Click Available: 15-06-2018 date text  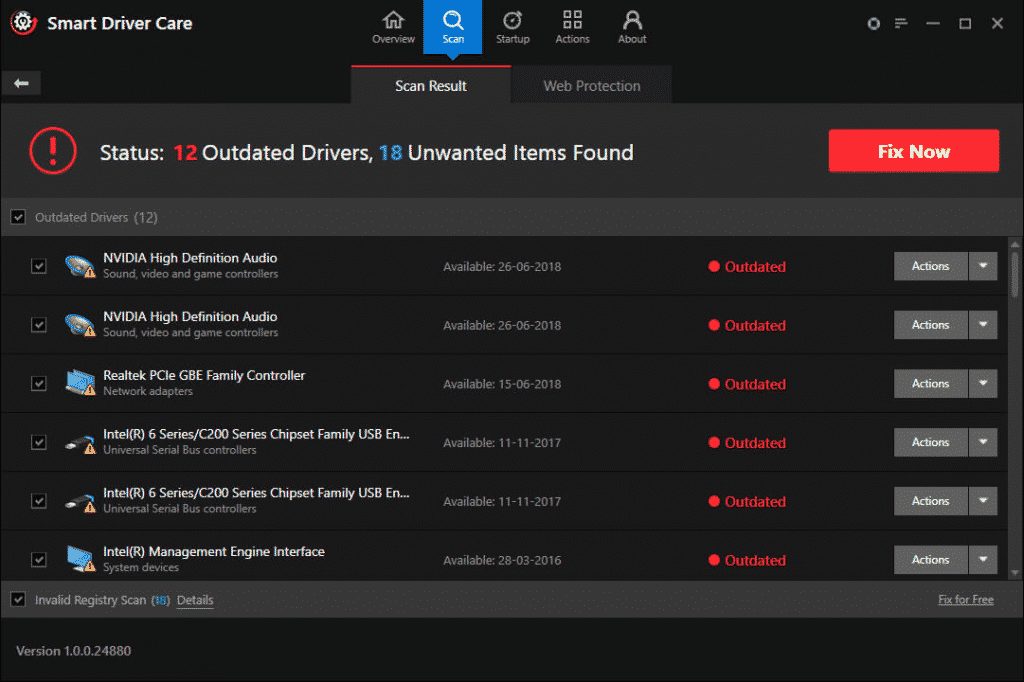(x=502, y=384)
